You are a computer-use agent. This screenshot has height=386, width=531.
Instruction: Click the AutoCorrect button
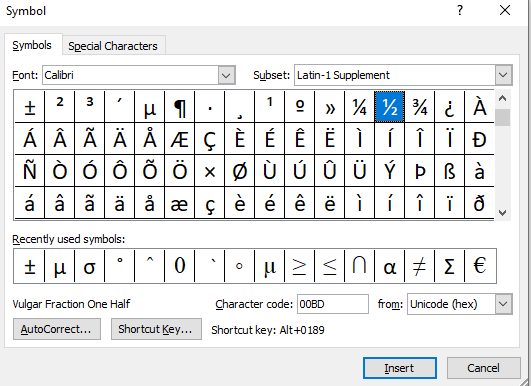click(x=57, y=329)
